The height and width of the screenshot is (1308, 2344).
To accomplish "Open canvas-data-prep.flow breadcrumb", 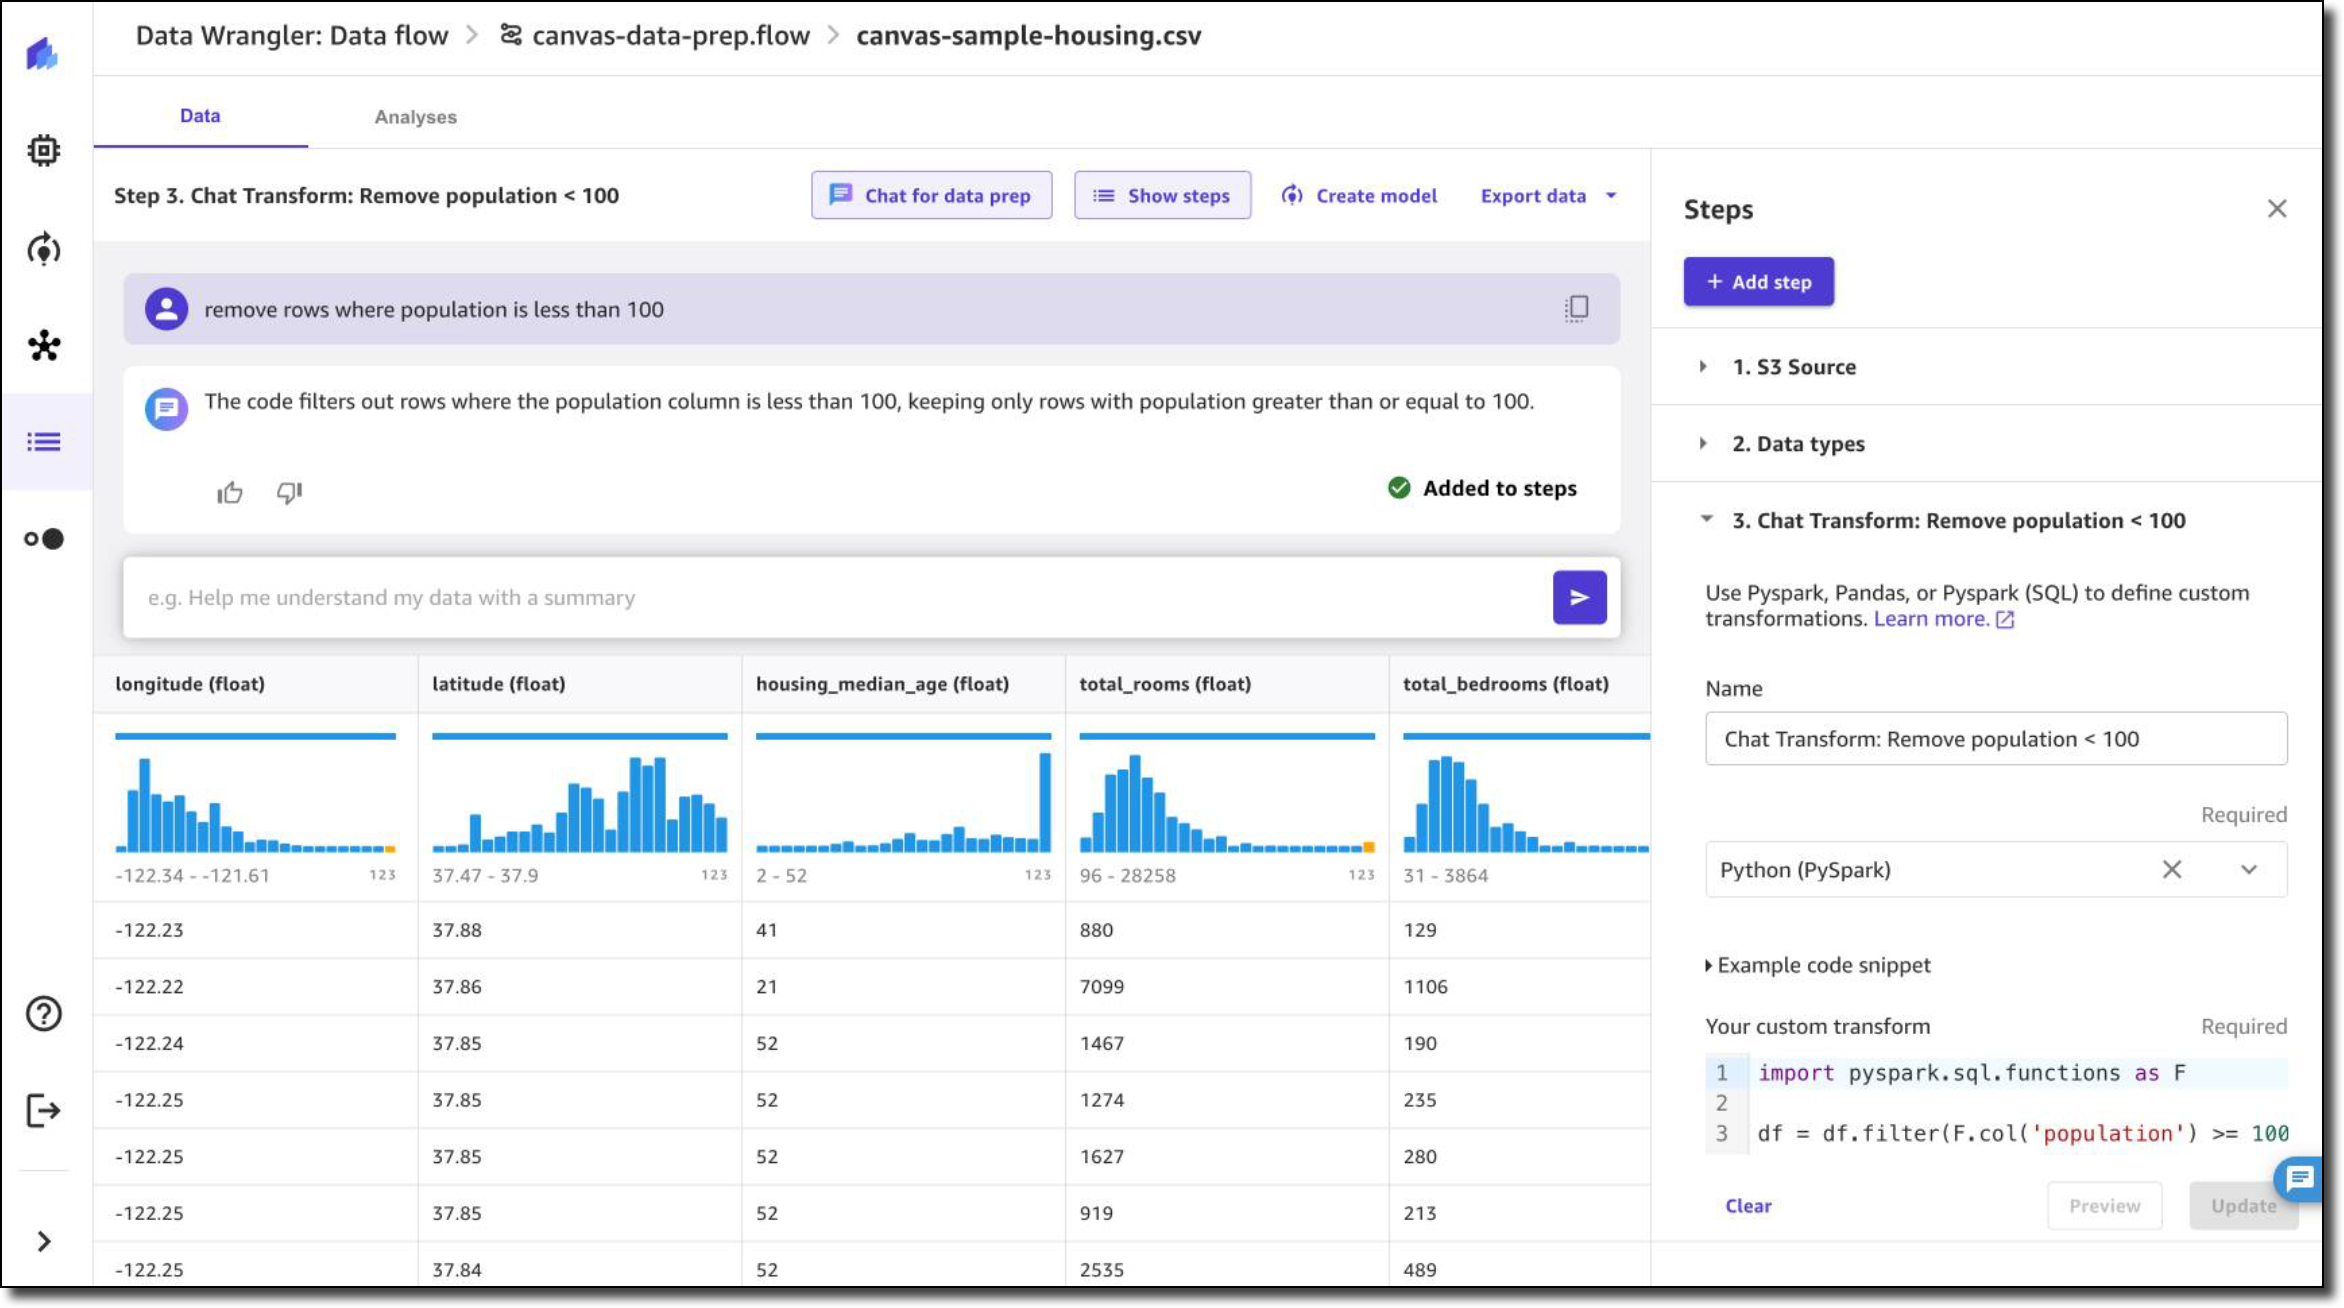I will tap(670, 36).
